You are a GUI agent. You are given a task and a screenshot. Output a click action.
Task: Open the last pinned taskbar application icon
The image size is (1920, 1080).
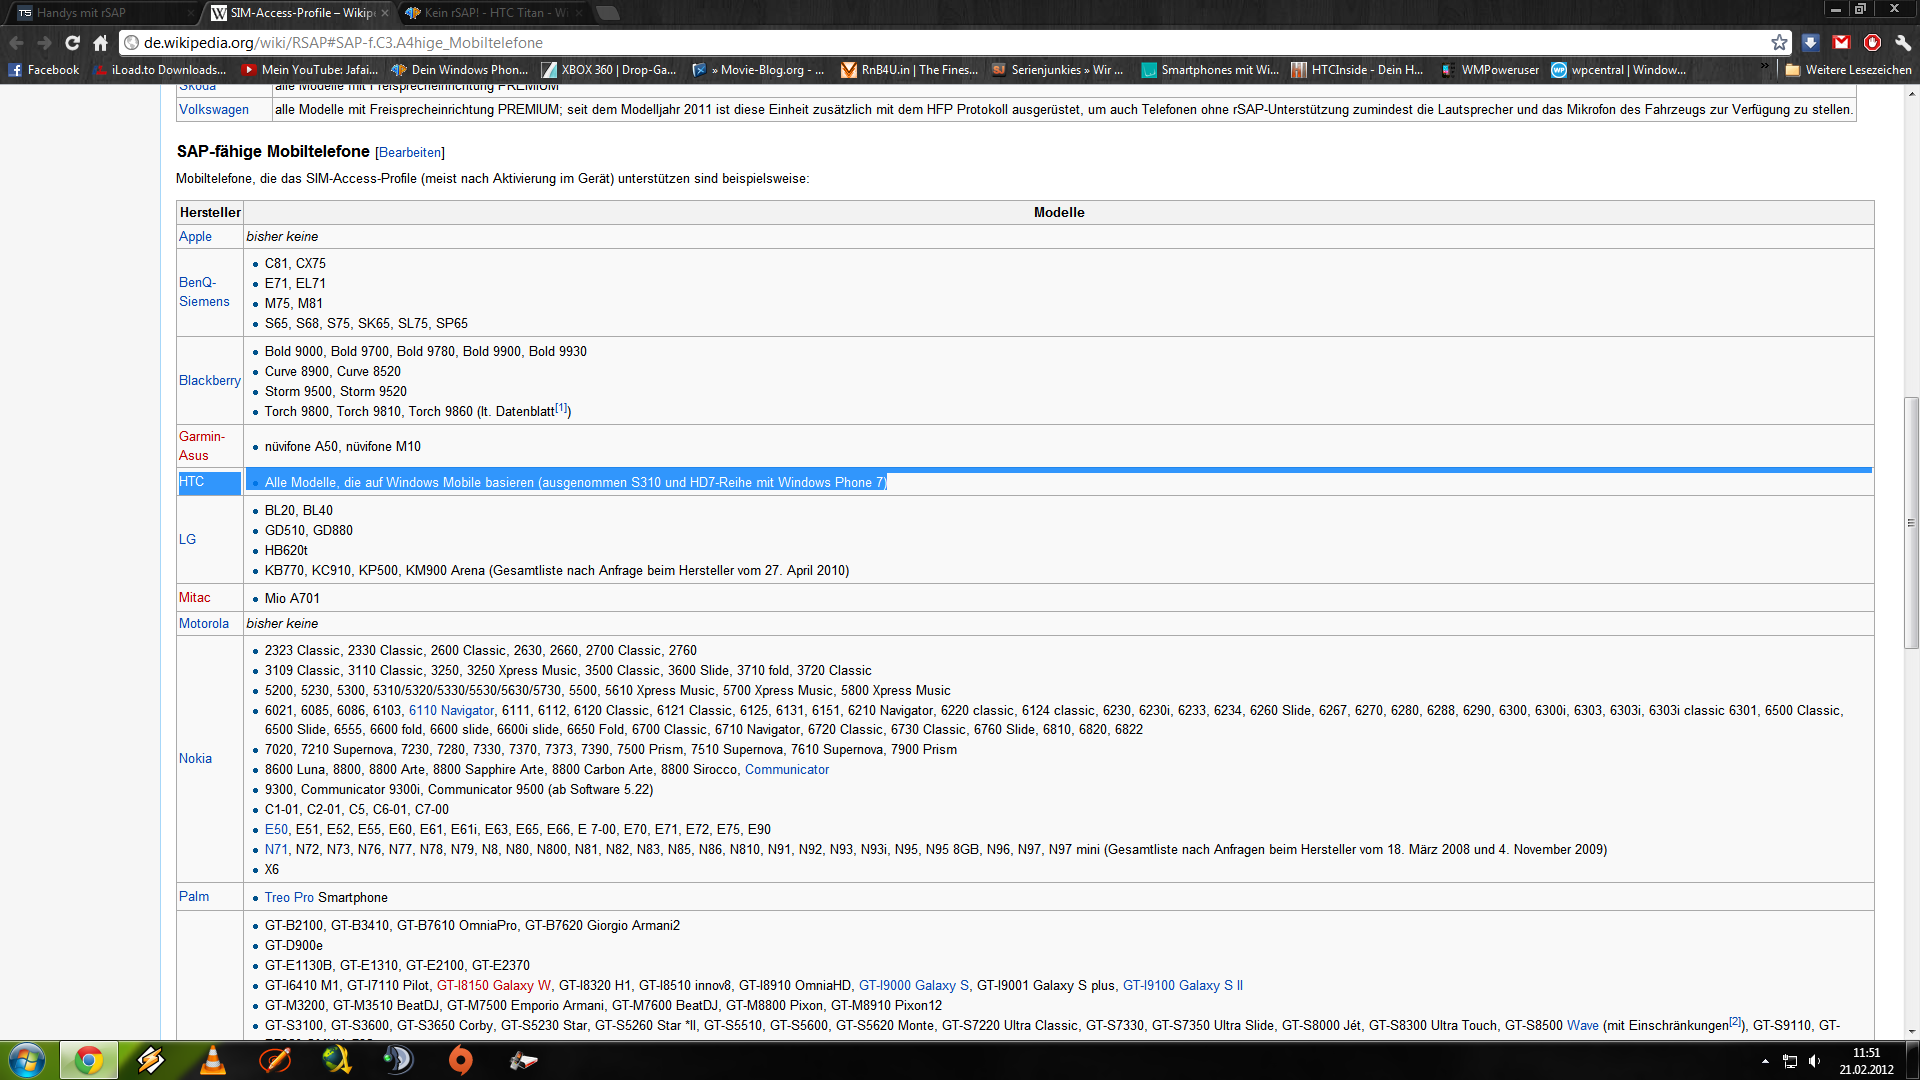(x=523, y=1060)
